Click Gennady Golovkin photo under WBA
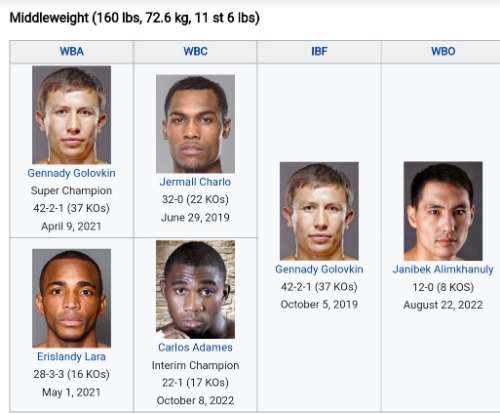Screen dimensions: 500x414 [x=71, y=115]
